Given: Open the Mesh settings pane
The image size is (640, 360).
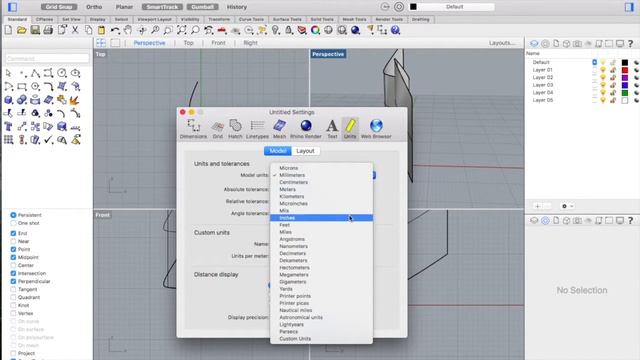Looking at the screenshot, I should pos(280,129).
